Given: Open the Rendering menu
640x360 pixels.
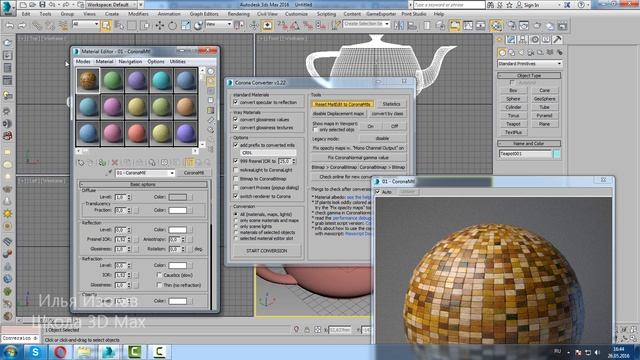Looking at the screenshot, I should (238, 14).
